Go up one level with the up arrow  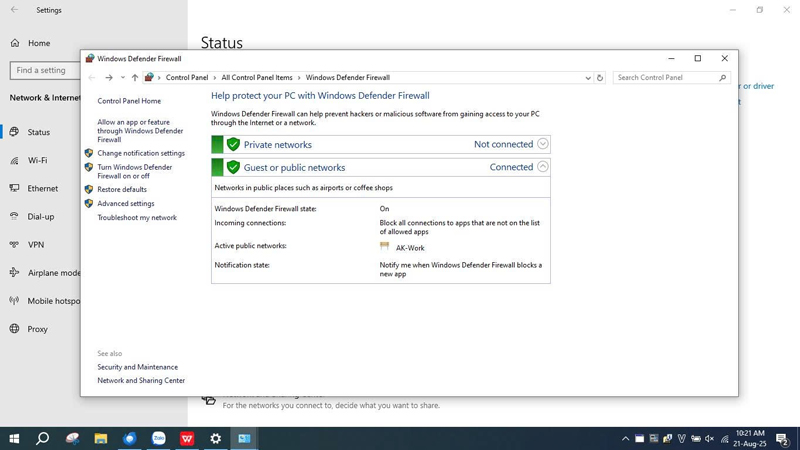[135, 78]
